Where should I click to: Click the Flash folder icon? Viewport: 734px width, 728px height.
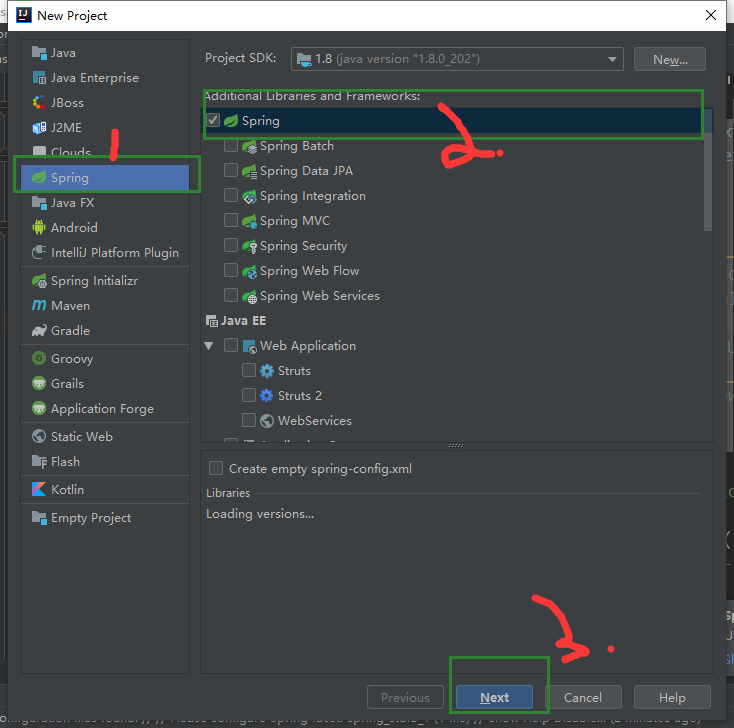coord(39,462)
